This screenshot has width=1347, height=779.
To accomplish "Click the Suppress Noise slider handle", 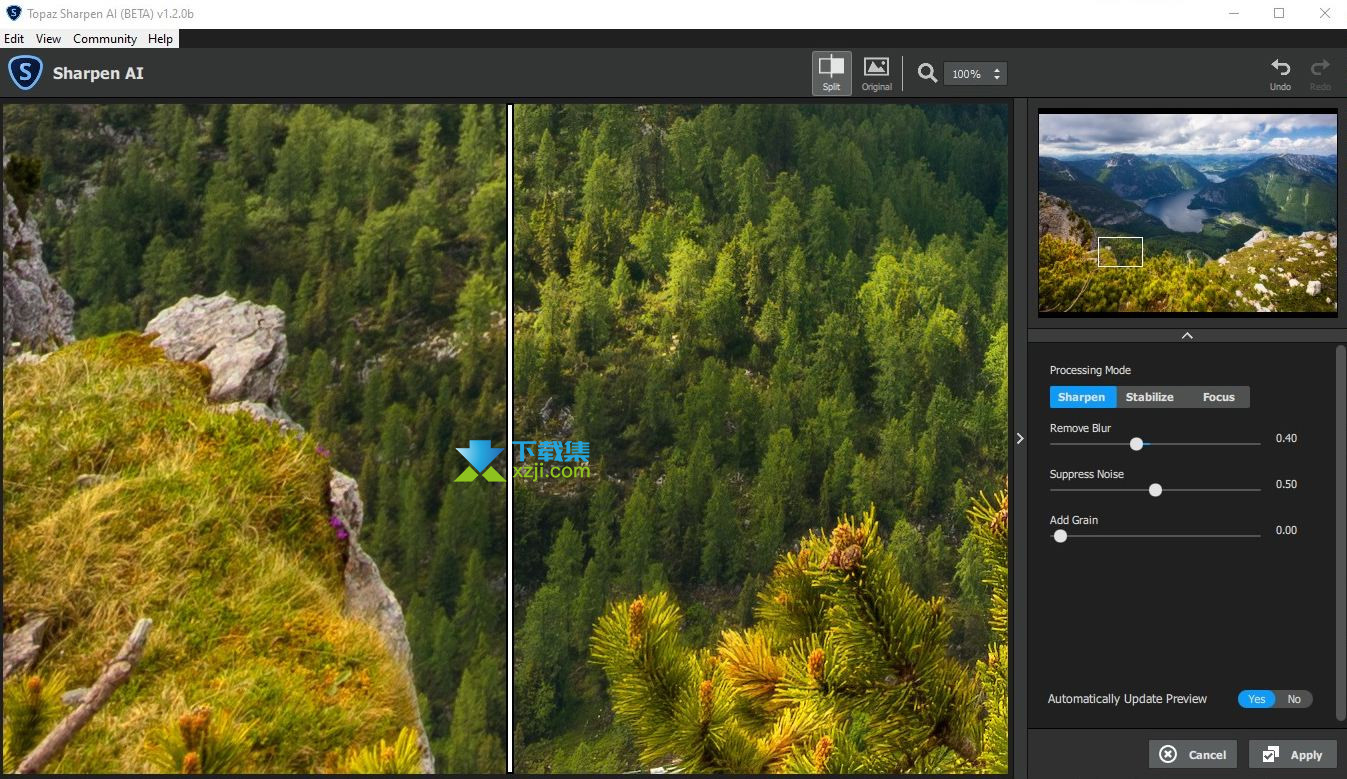I will click(x=1155, y=490).
